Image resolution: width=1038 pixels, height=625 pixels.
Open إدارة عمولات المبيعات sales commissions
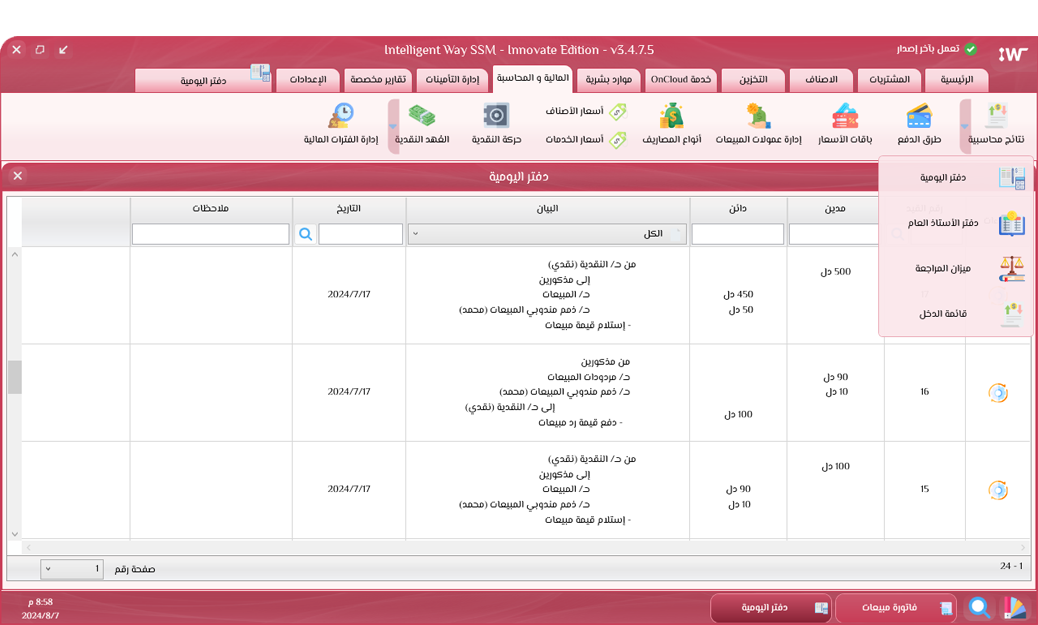pyautogui.click(x=758, y=124)
